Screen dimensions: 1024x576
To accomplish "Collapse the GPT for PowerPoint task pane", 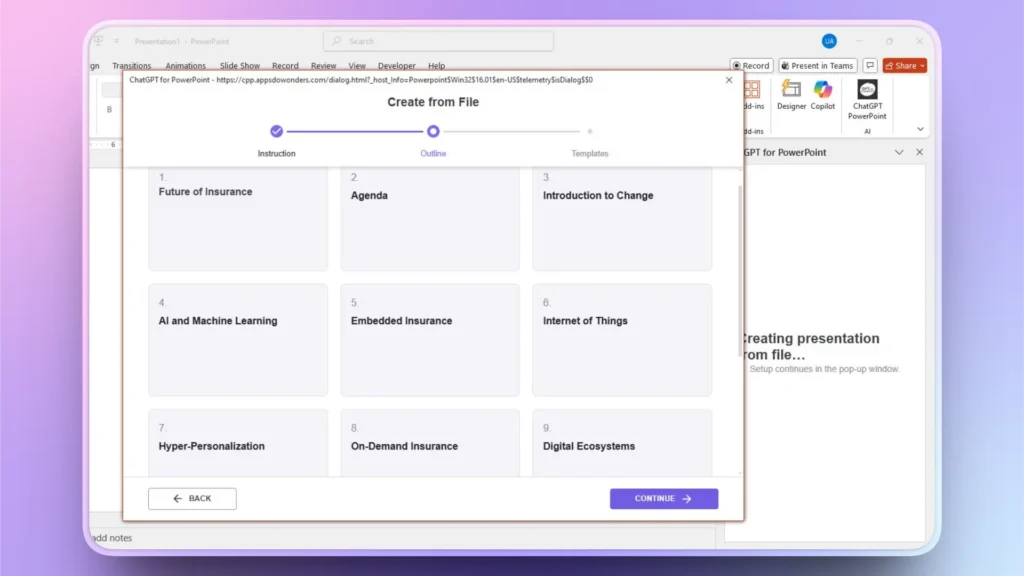I will point(899,152).
